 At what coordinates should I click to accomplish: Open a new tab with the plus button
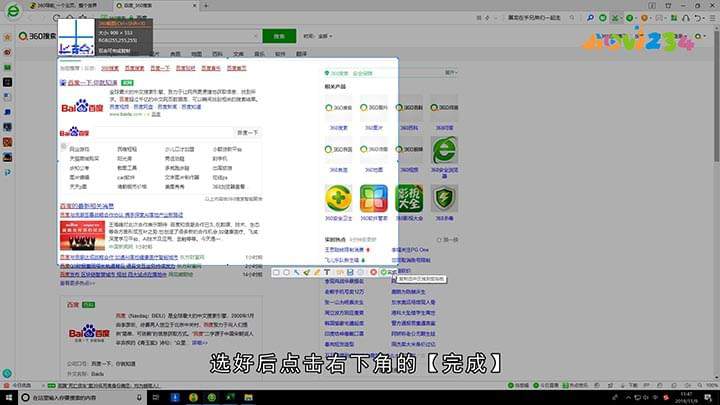pyautogui.click(x=206, y=6)
